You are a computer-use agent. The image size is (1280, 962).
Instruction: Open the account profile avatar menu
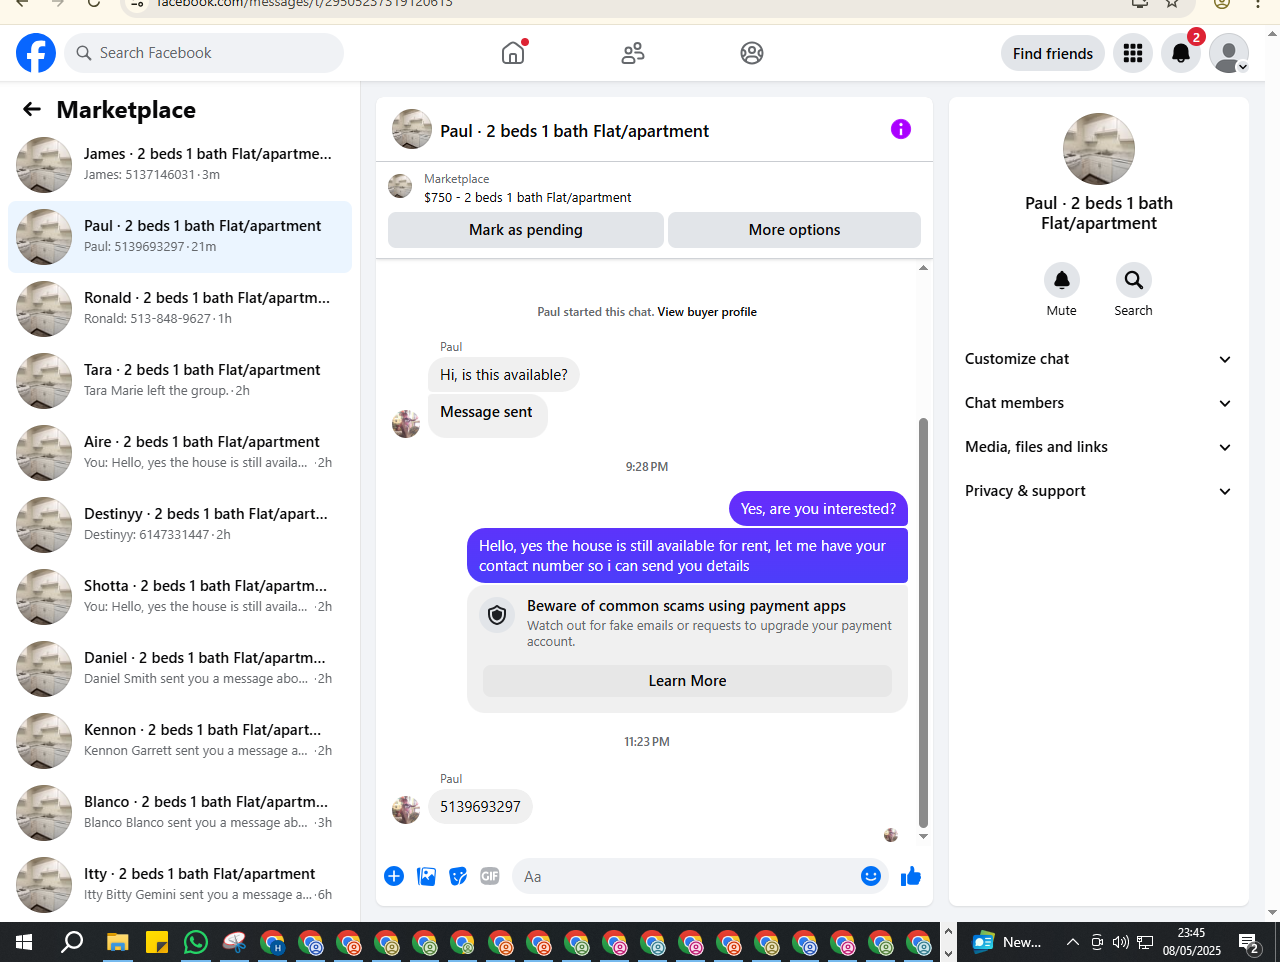tap(1229, 53)
